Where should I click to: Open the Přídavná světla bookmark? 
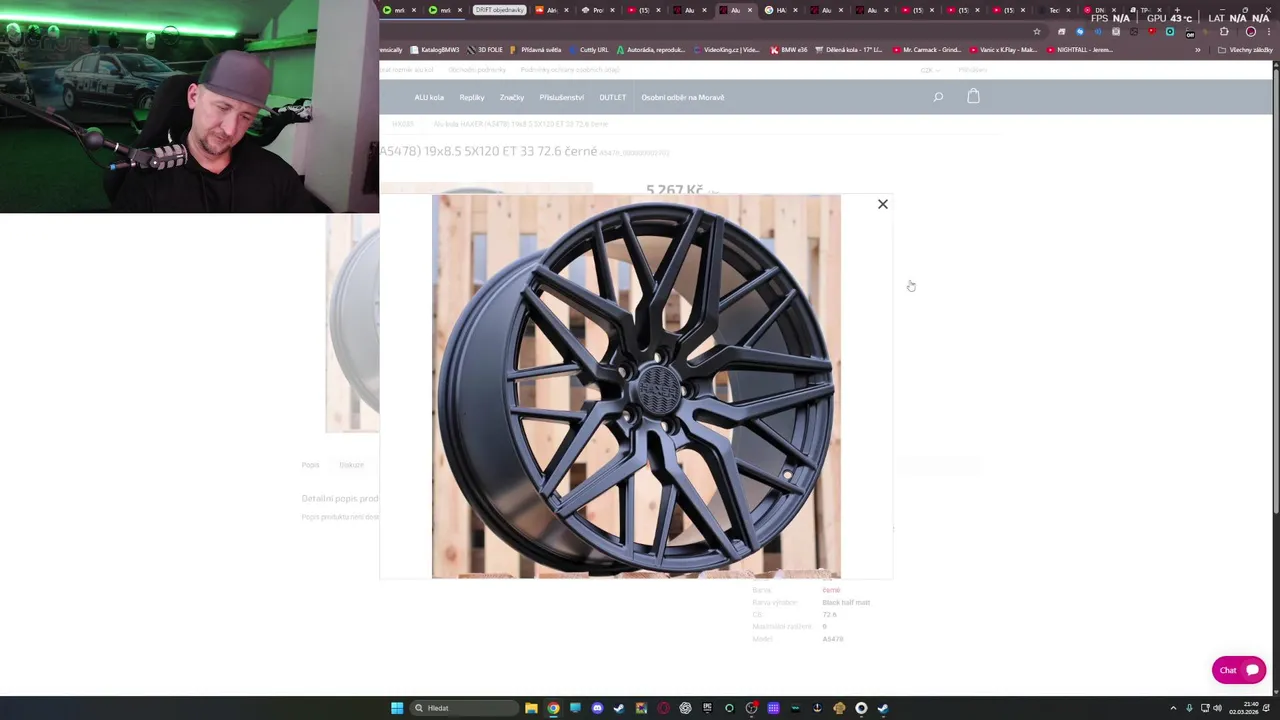tap(536, 50)
